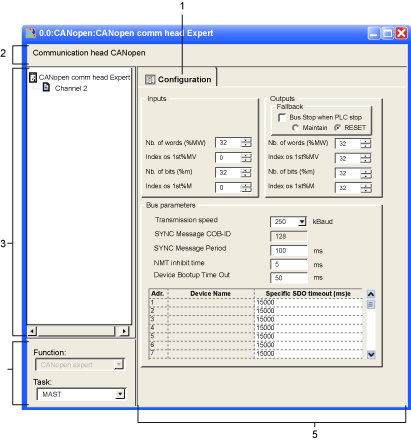
Task: Click the NMT inhibit time field
Action: click(x=289, y=264)
